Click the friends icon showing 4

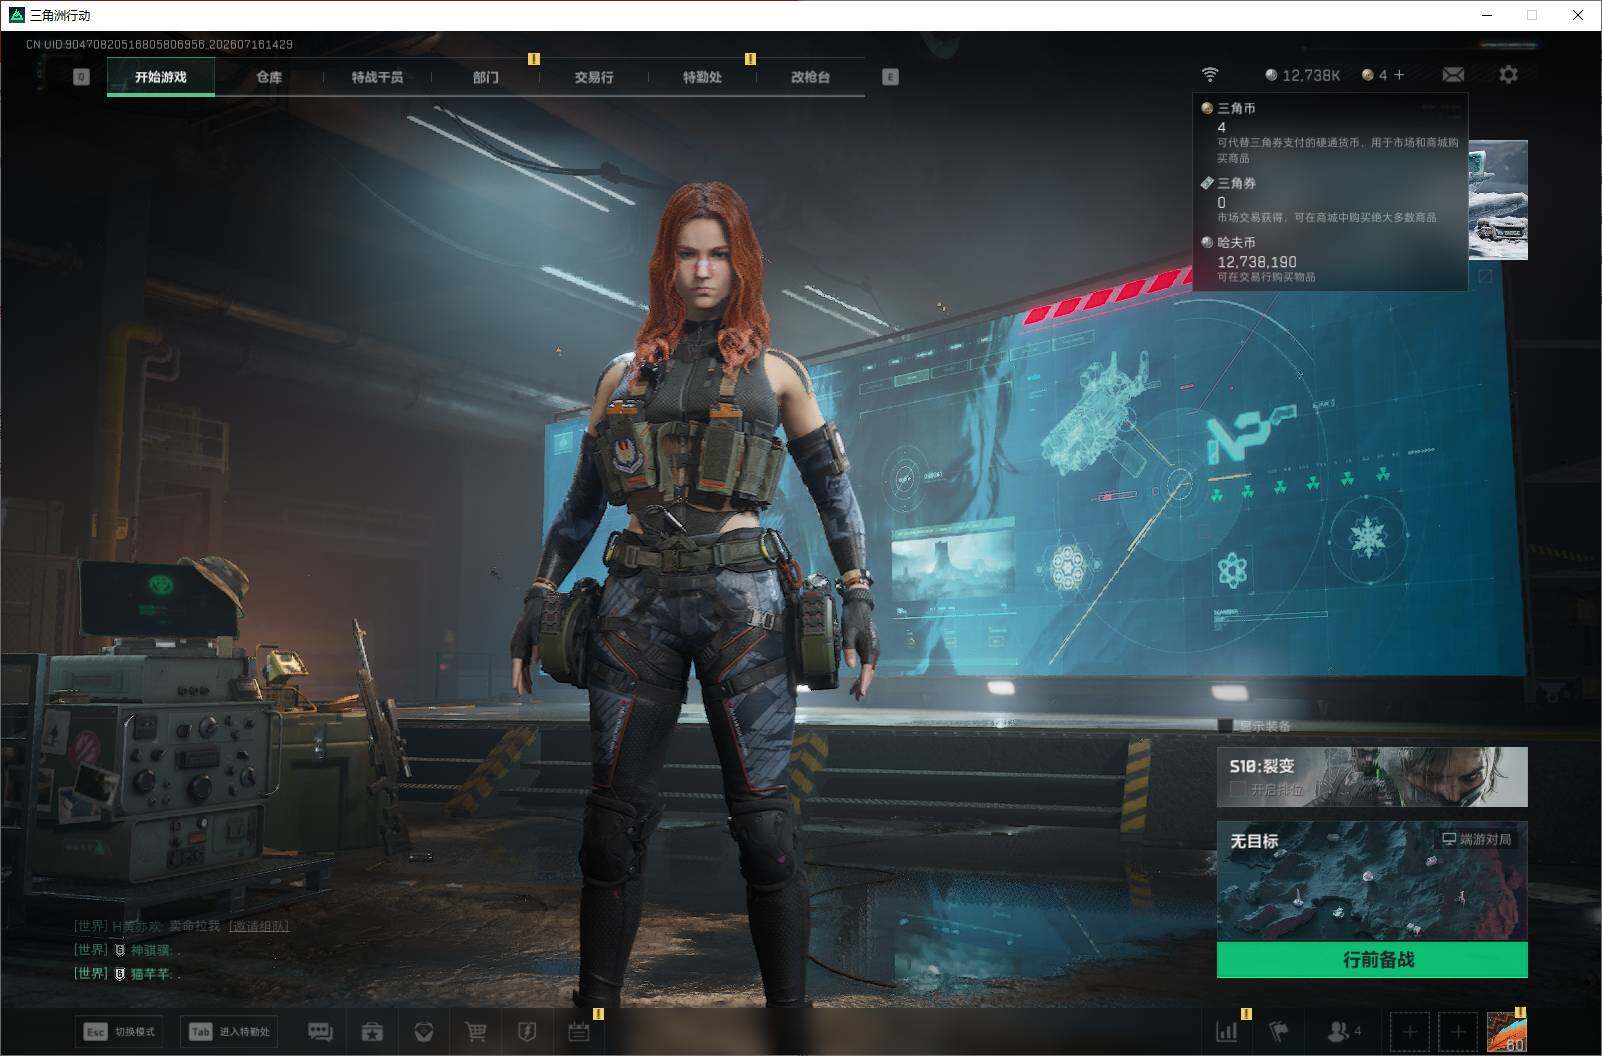[x=1344, y=1031]
